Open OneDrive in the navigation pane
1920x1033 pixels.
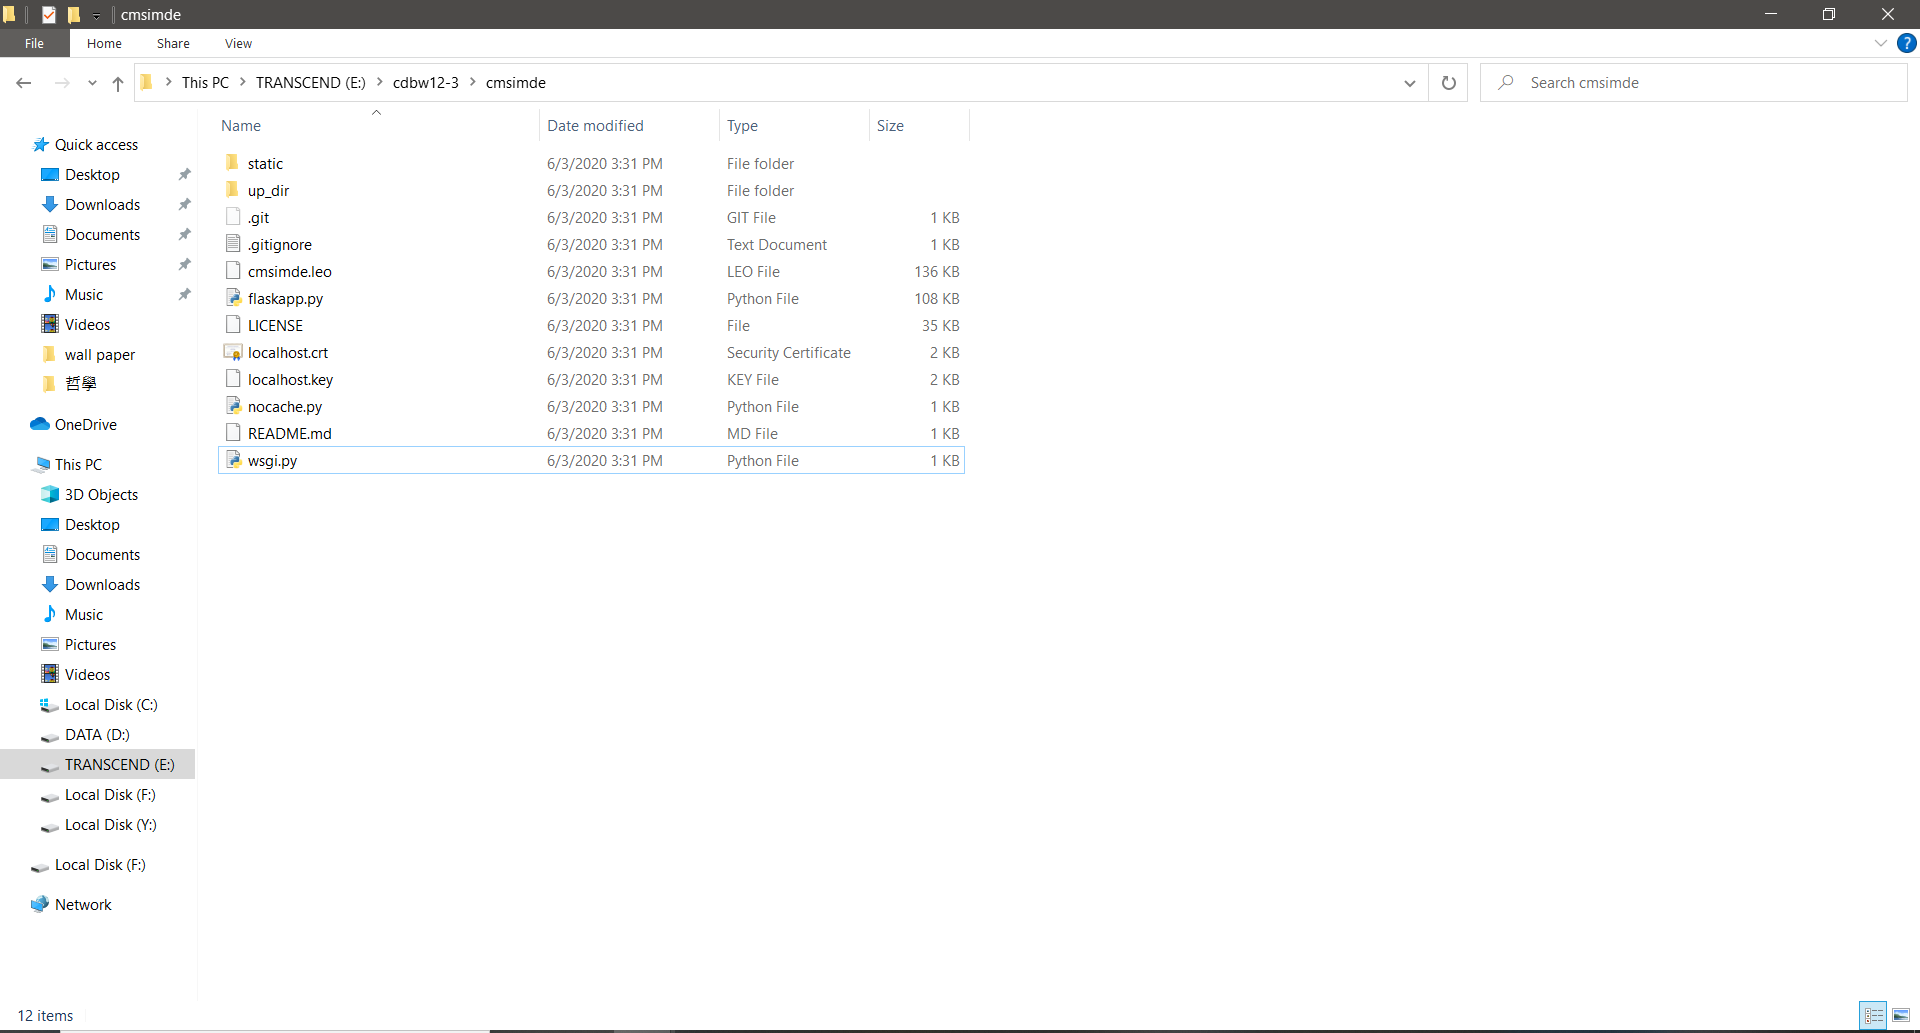(85, 425)
